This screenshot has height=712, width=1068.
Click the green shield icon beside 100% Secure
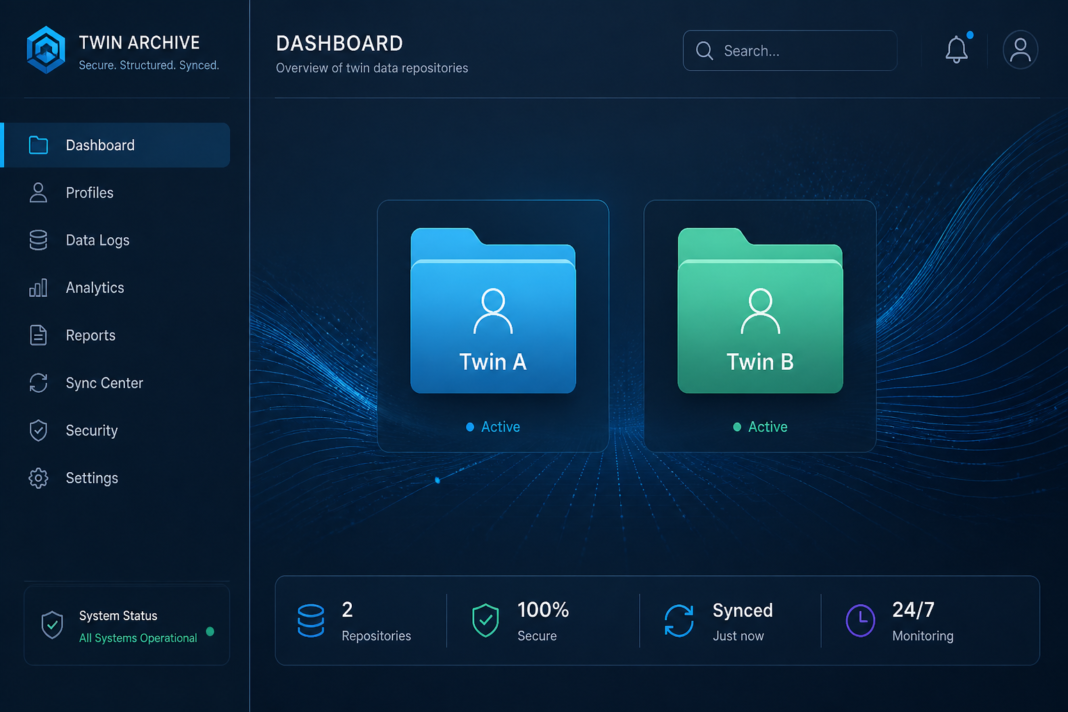pyautogui.click(x=486, y=621)
